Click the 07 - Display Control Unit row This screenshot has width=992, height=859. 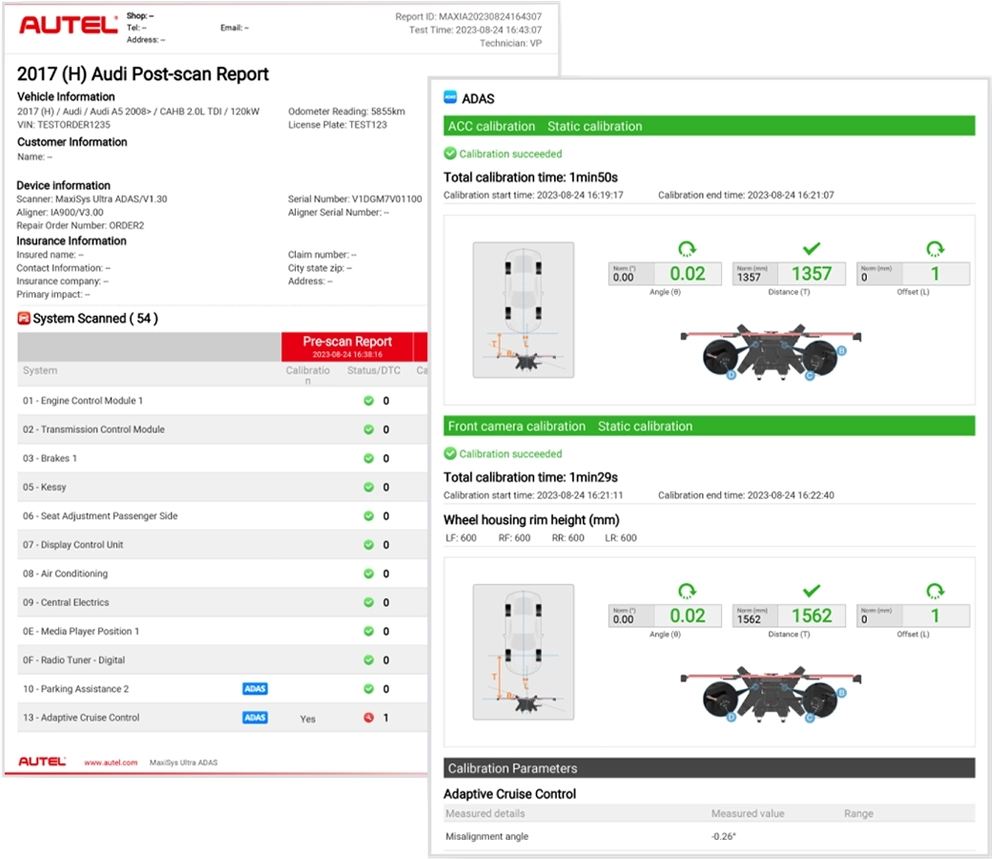tap(223, 545)
